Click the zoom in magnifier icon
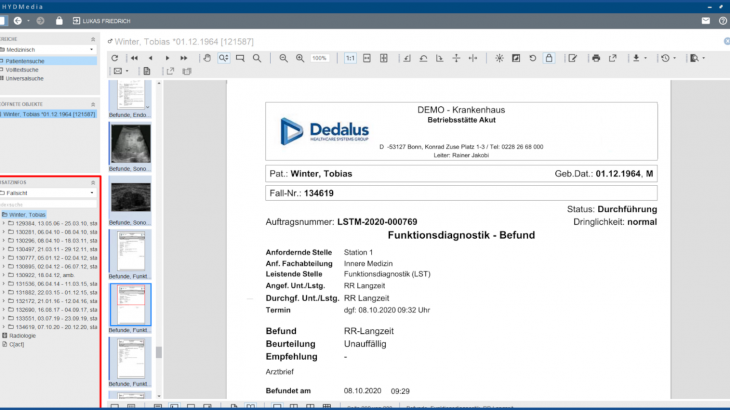This screenshot has height=410, width=730. (x=300, y=58)
